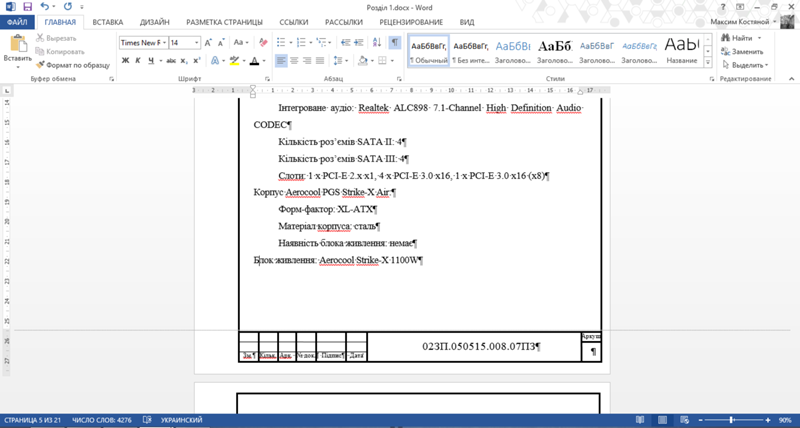
Task: Apply yellow text highlight color
Action: click(234, 61)
